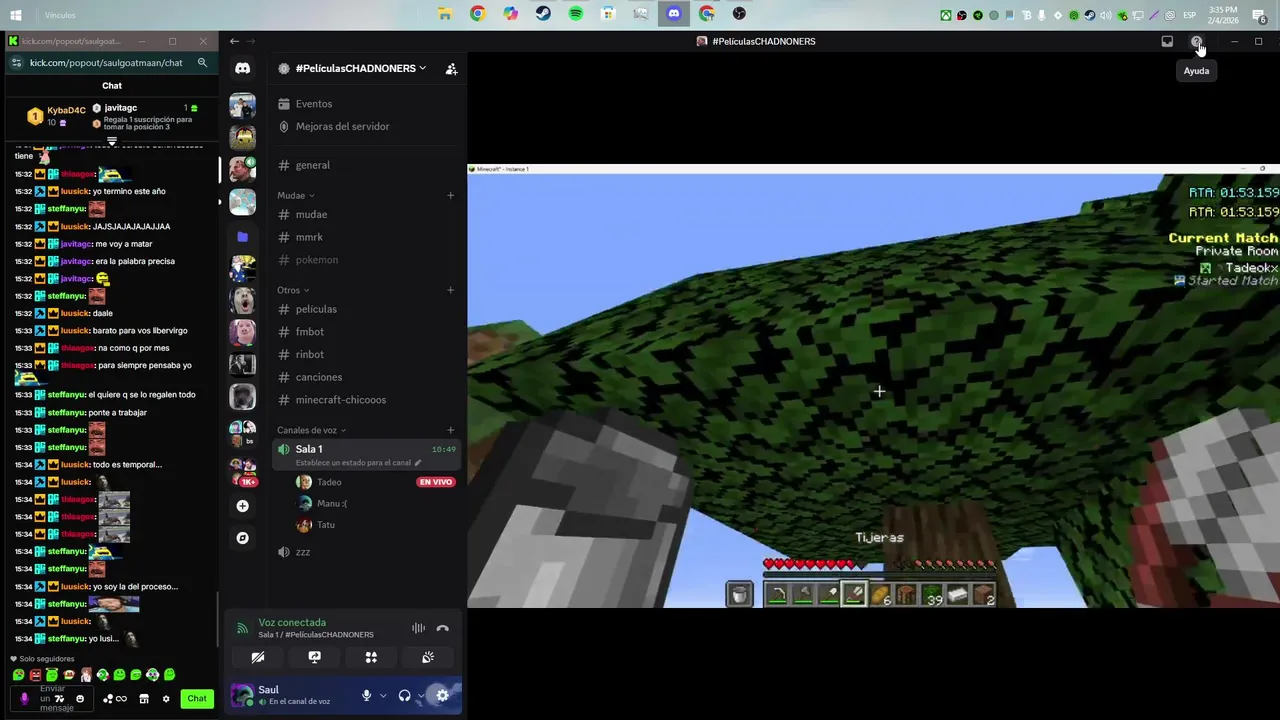Open Mejoras del servidor
This screenshot has height=720, width=1280.
pos(366,127)
